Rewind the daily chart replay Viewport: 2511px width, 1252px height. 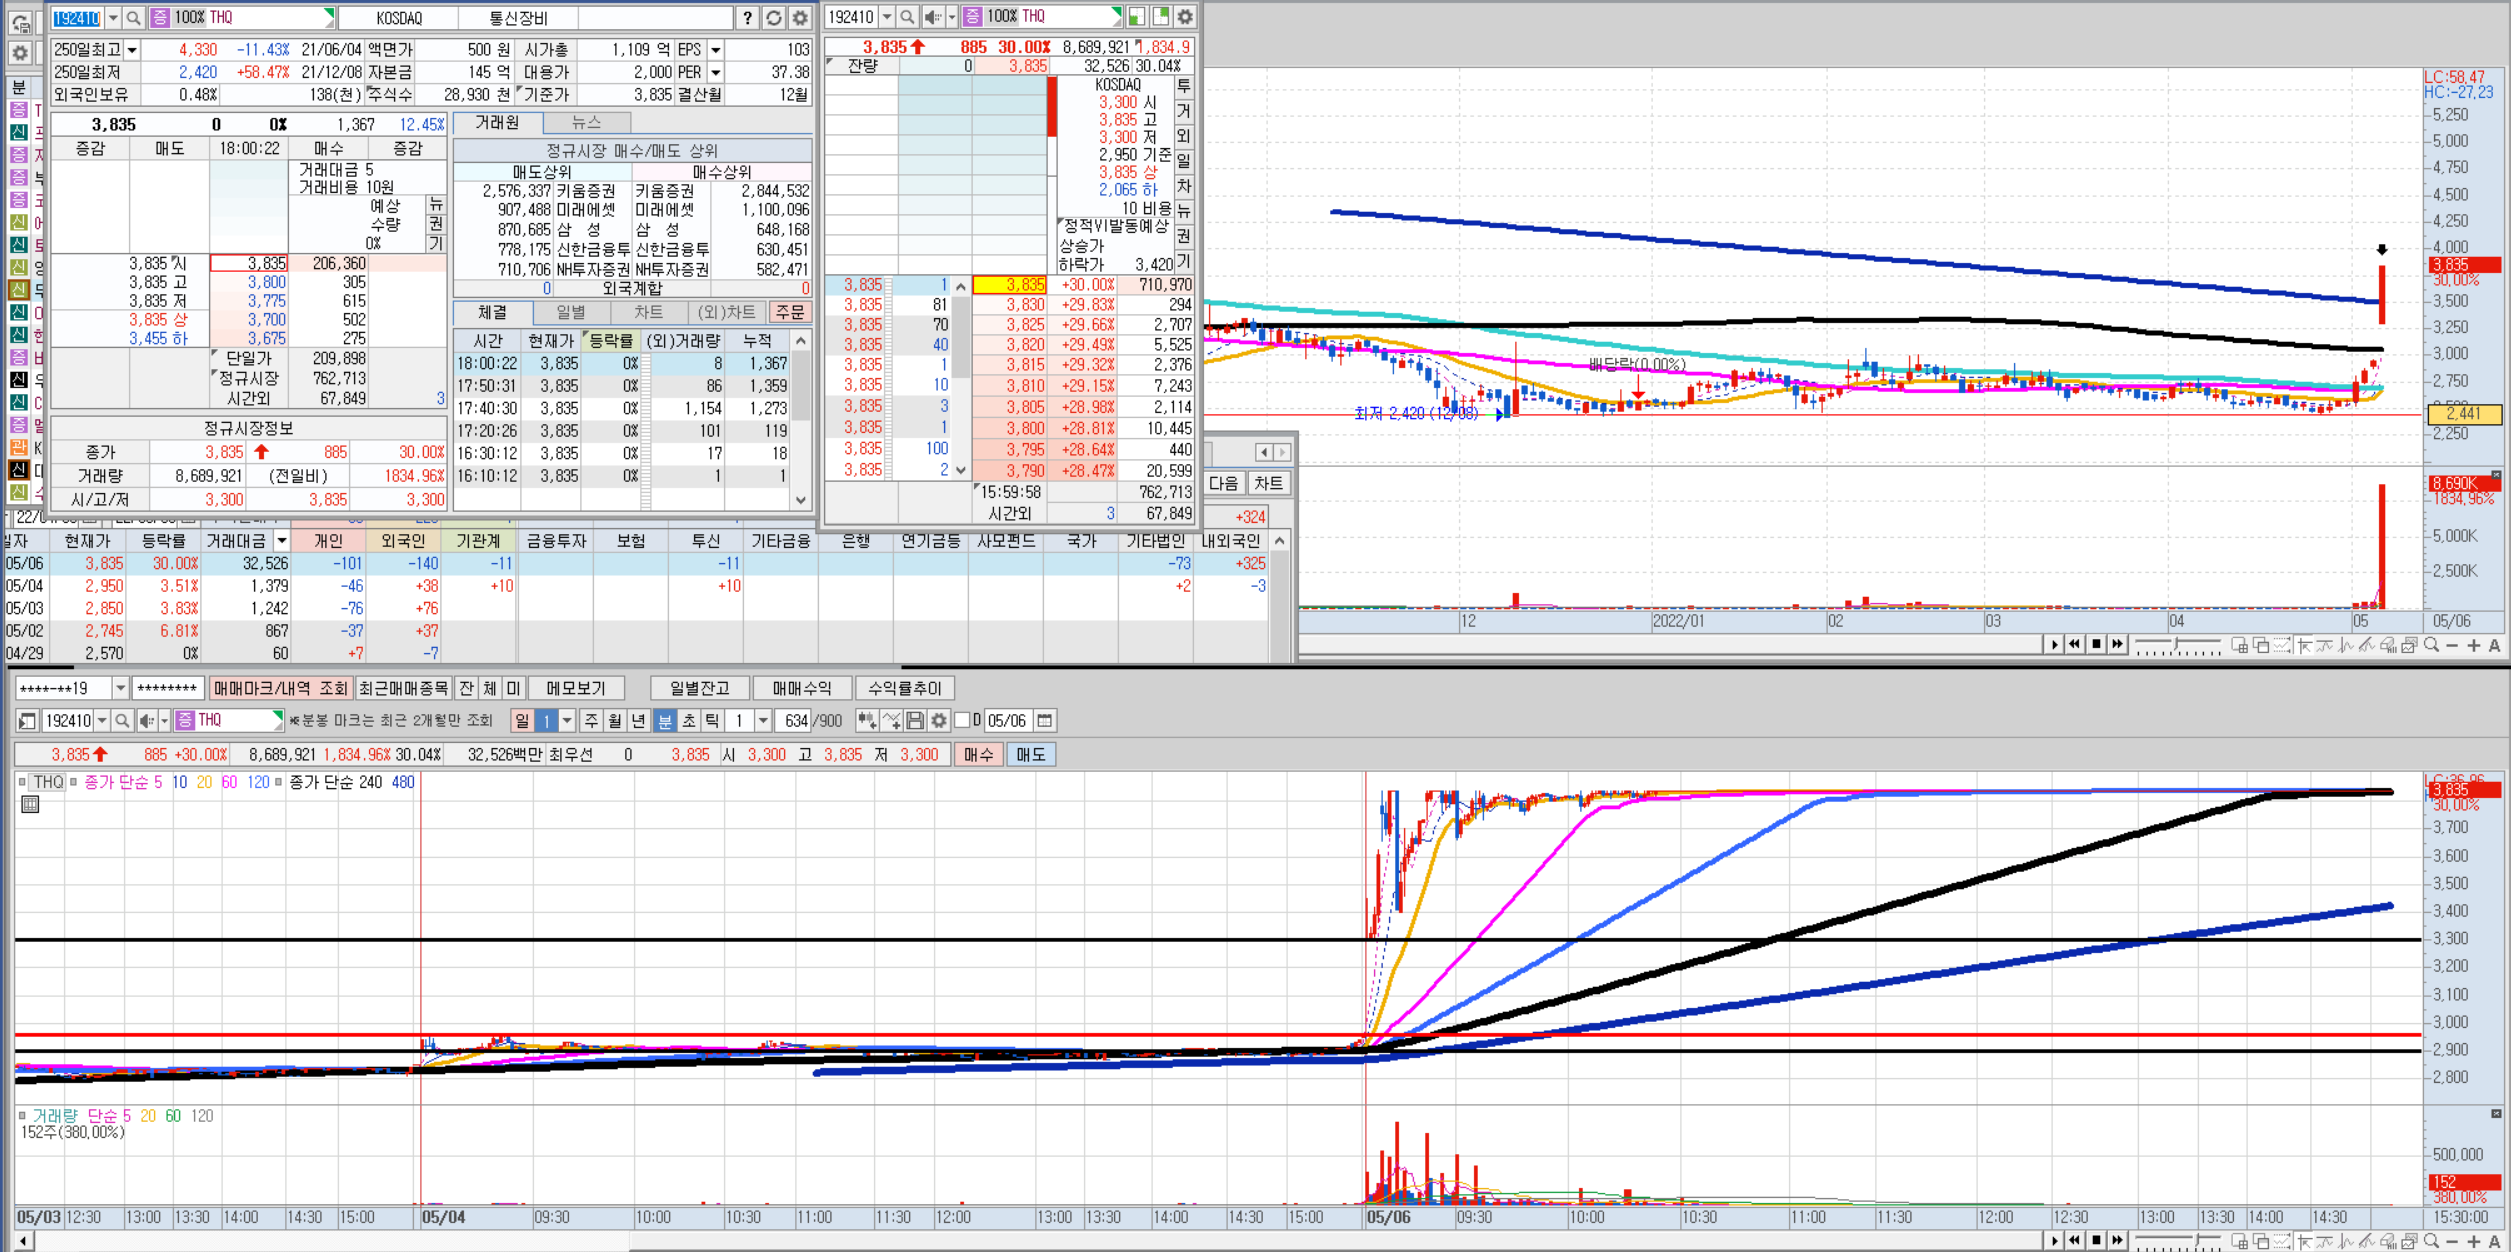point(2074,645)
